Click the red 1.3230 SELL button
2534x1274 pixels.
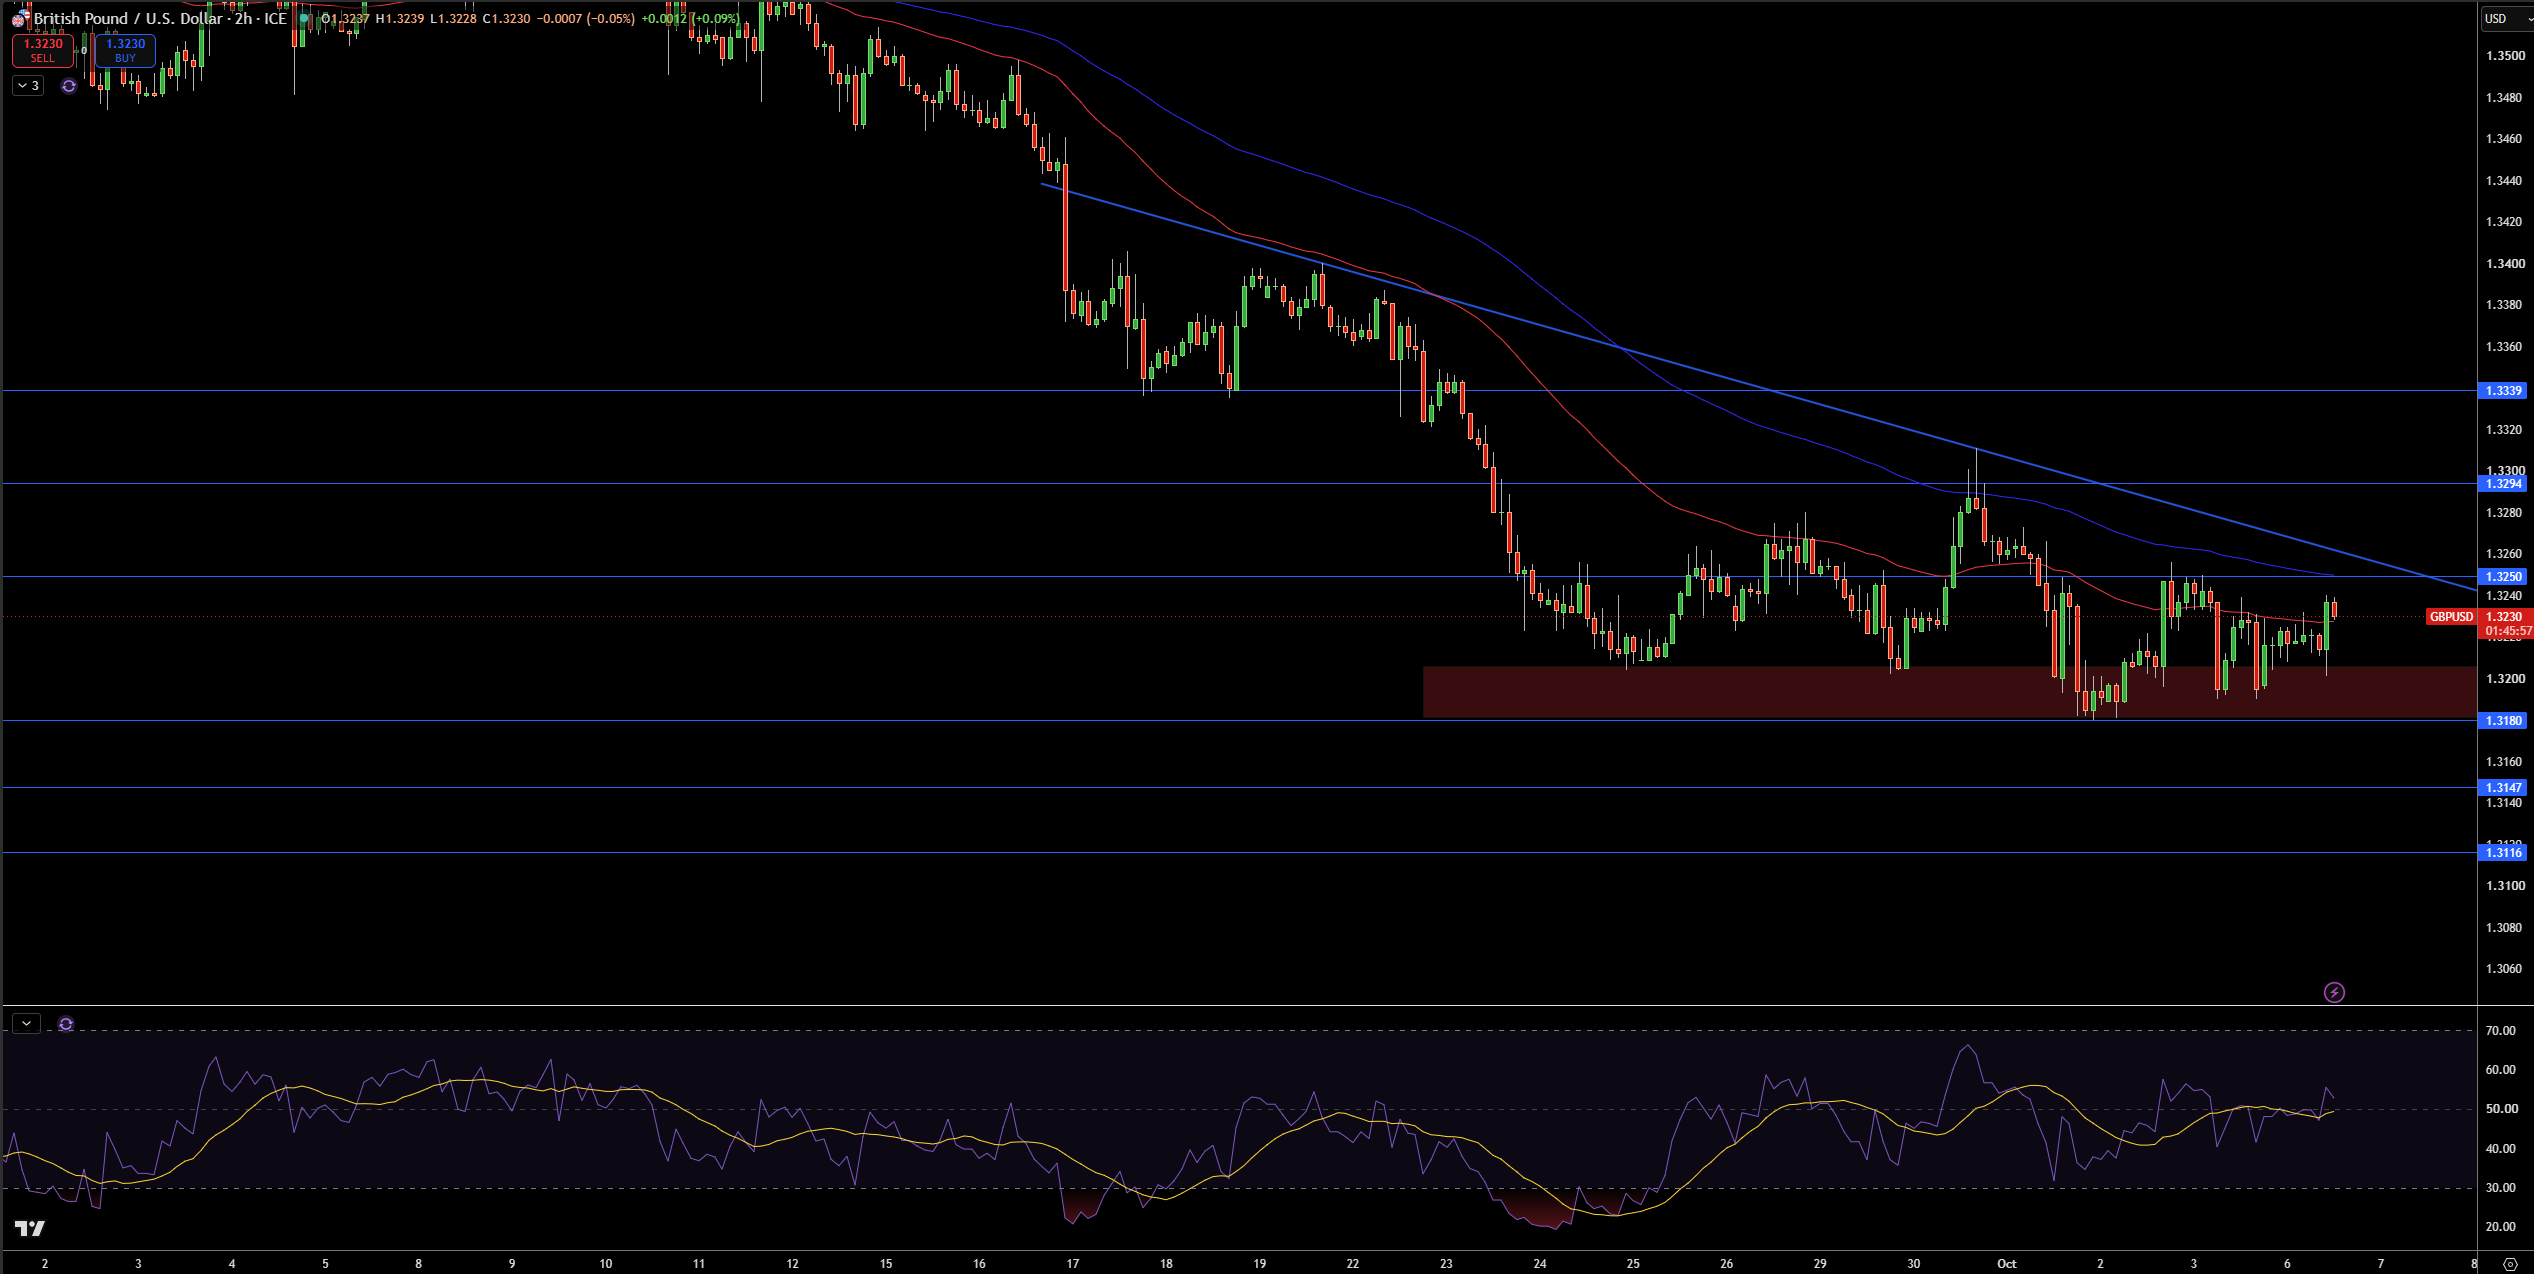[x=43, y=50]
